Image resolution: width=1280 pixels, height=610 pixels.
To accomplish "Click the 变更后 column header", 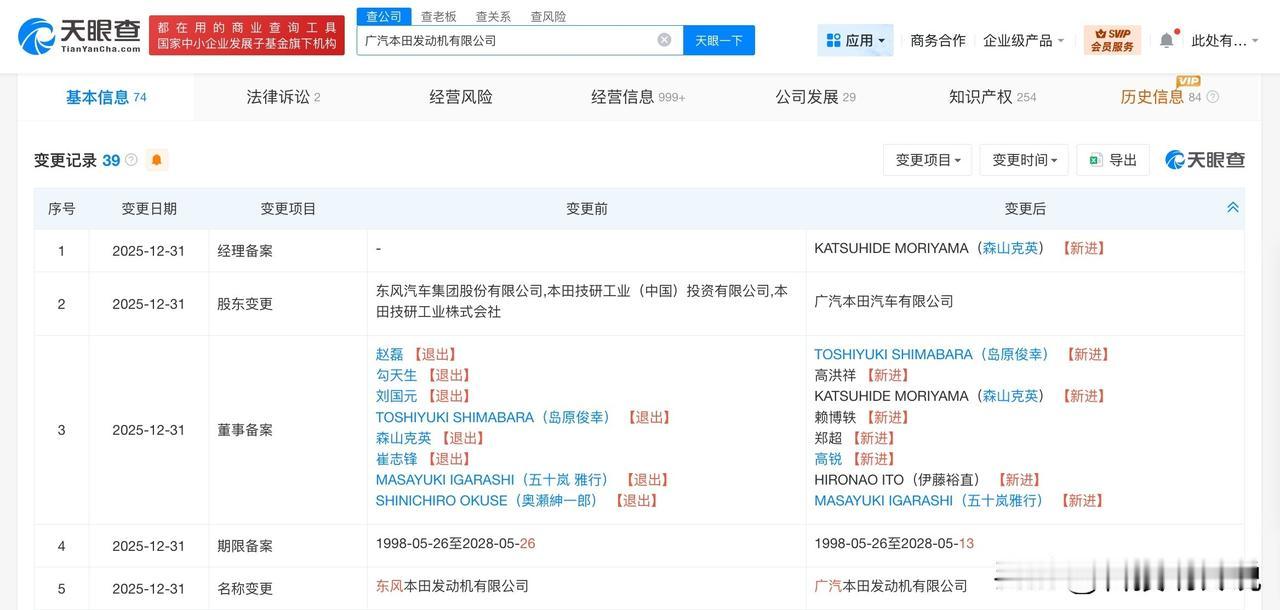I will click(x=1025, y=208).
